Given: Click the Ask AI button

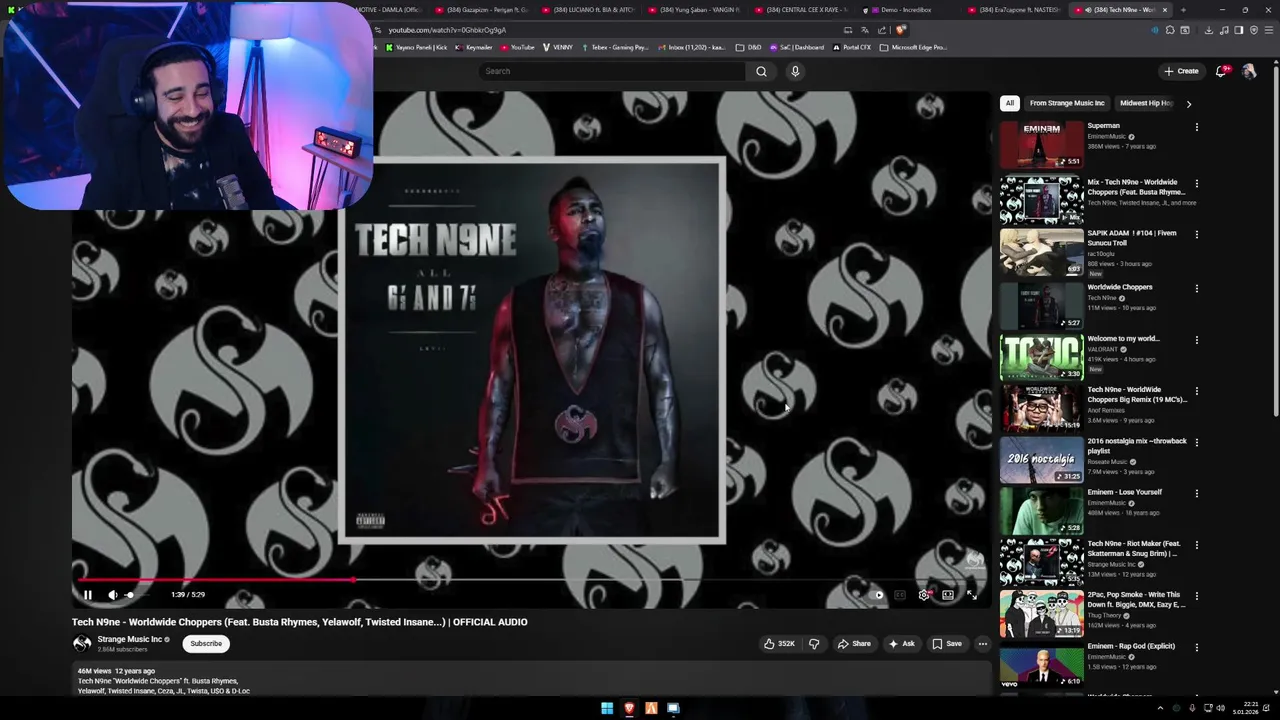Looking at the screenshot, I should [902, 644].
